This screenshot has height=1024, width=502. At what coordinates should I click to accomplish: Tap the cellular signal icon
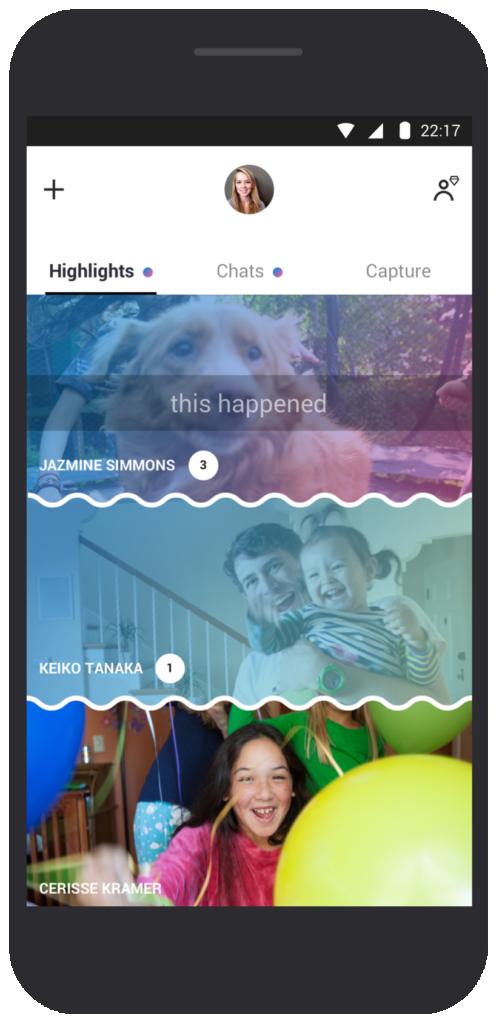375,131
